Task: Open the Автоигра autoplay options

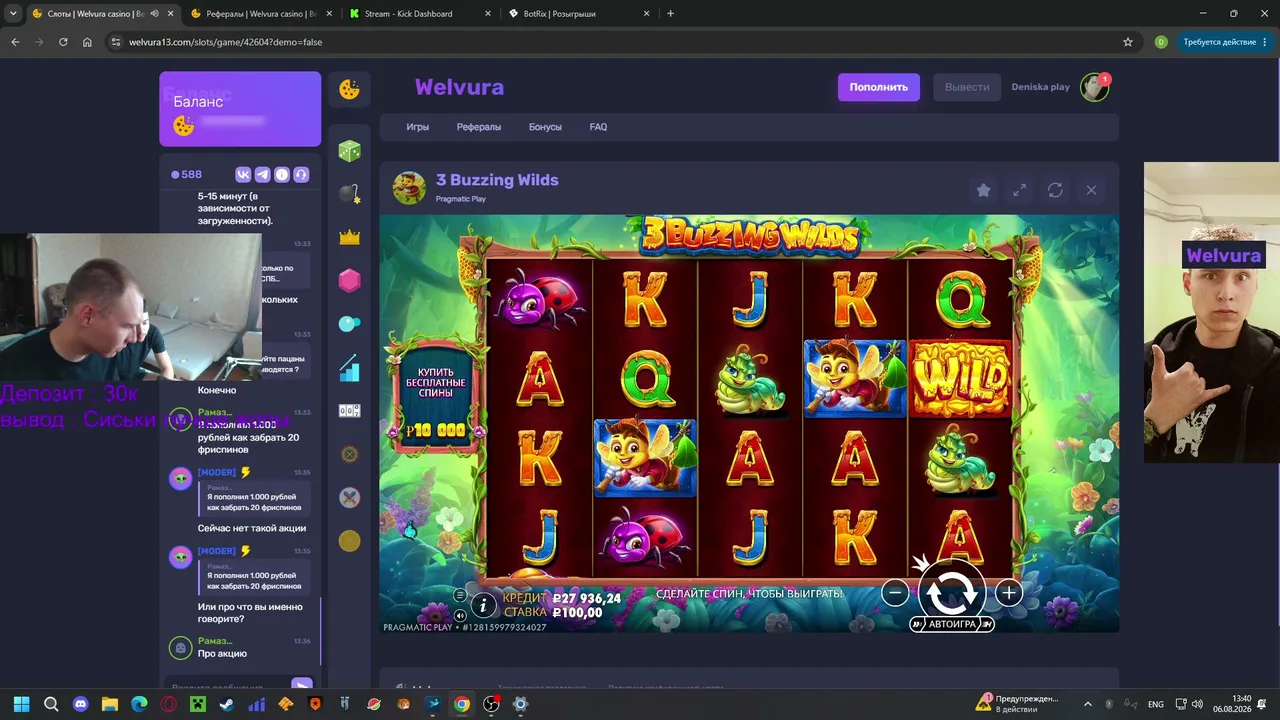Action: coord(952,624)
